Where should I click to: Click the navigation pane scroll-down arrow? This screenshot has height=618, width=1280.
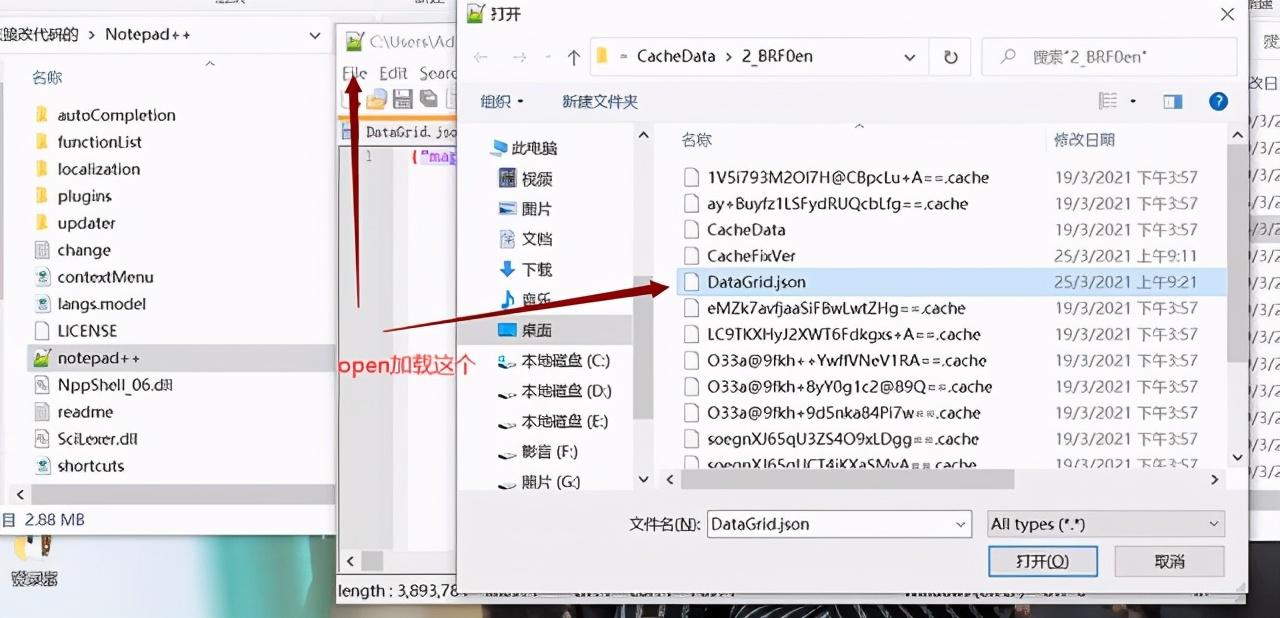pos(643,480)
